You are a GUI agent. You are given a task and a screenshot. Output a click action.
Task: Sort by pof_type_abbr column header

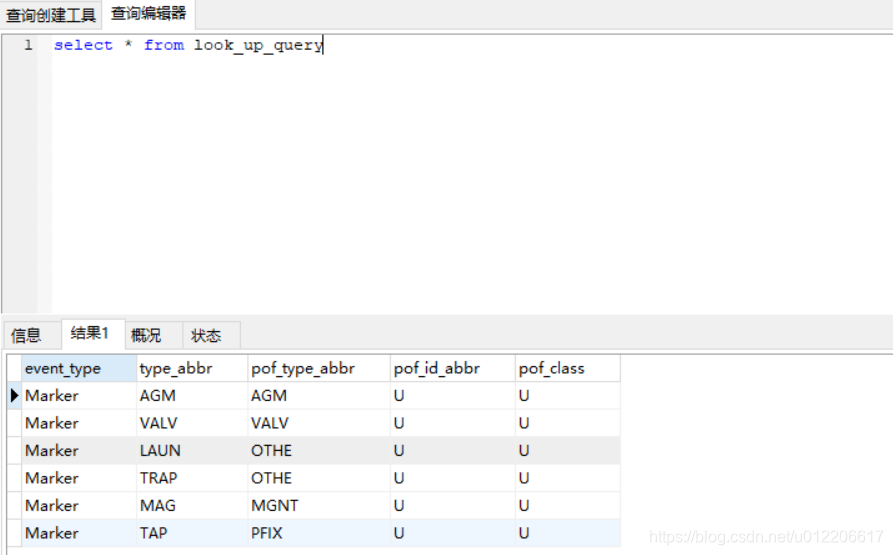click(x=319, y=368)
